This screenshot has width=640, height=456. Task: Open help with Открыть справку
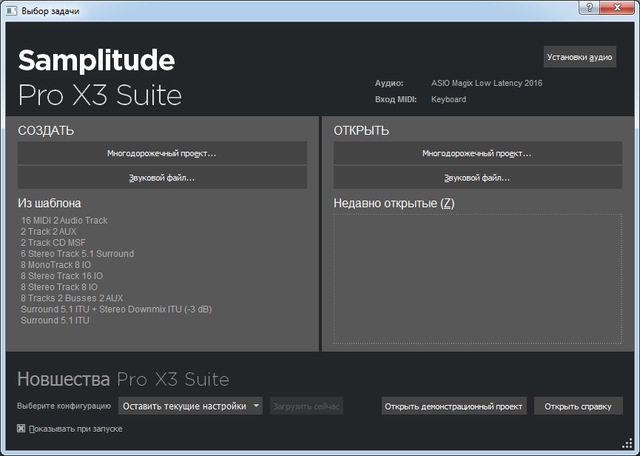pos(578,406)
